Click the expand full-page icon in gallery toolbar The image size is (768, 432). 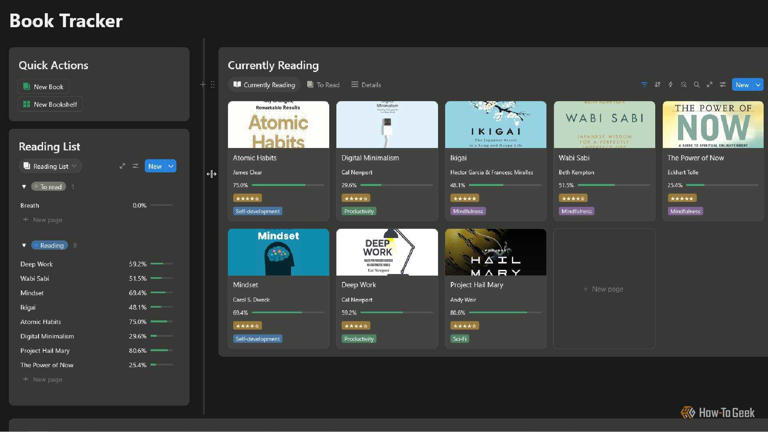[709, 85]
